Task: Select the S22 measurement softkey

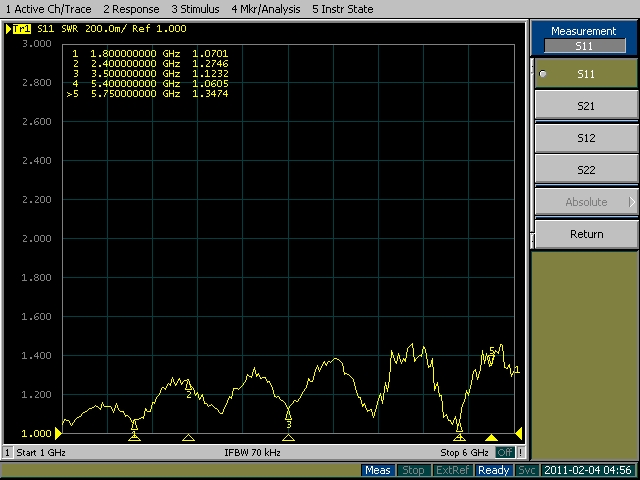Action: pyautogui.click(x=586, y=170)
